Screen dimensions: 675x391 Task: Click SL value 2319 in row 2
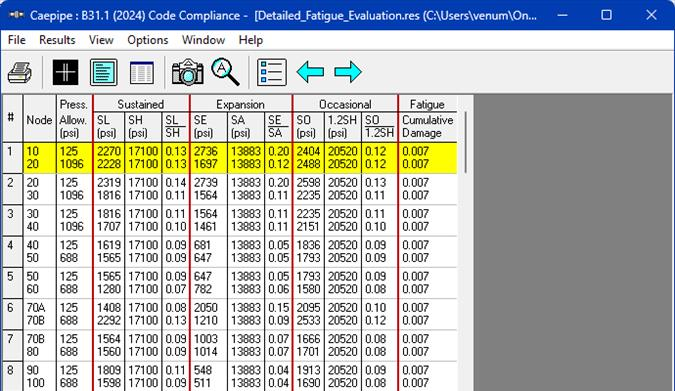pos(109,183)
